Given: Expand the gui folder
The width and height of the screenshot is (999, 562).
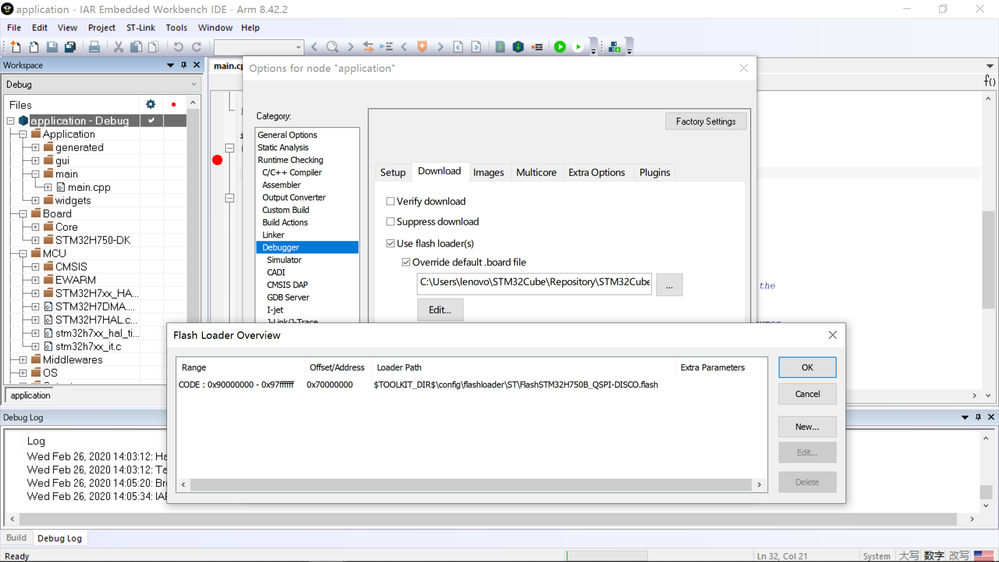Looking at the screenshot, I should tap(36, 161).
